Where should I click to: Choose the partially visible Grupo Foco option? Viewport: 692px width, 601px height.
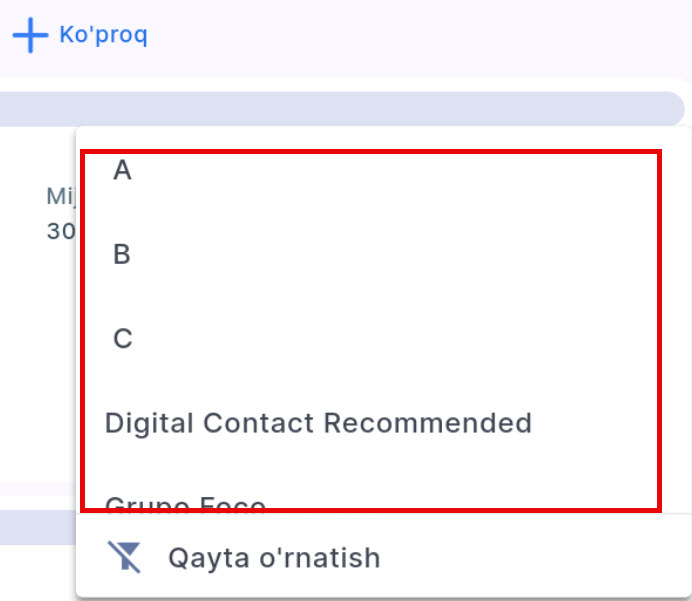pyautogui.click(x=186, y=503)
